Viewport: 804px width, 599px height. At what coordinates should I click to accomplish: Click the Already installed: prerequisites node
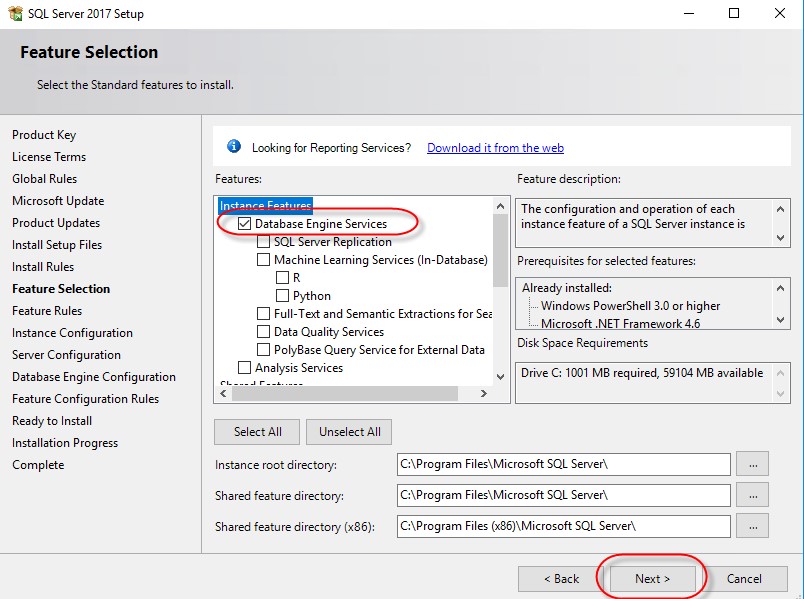click(x=567, y=288)
